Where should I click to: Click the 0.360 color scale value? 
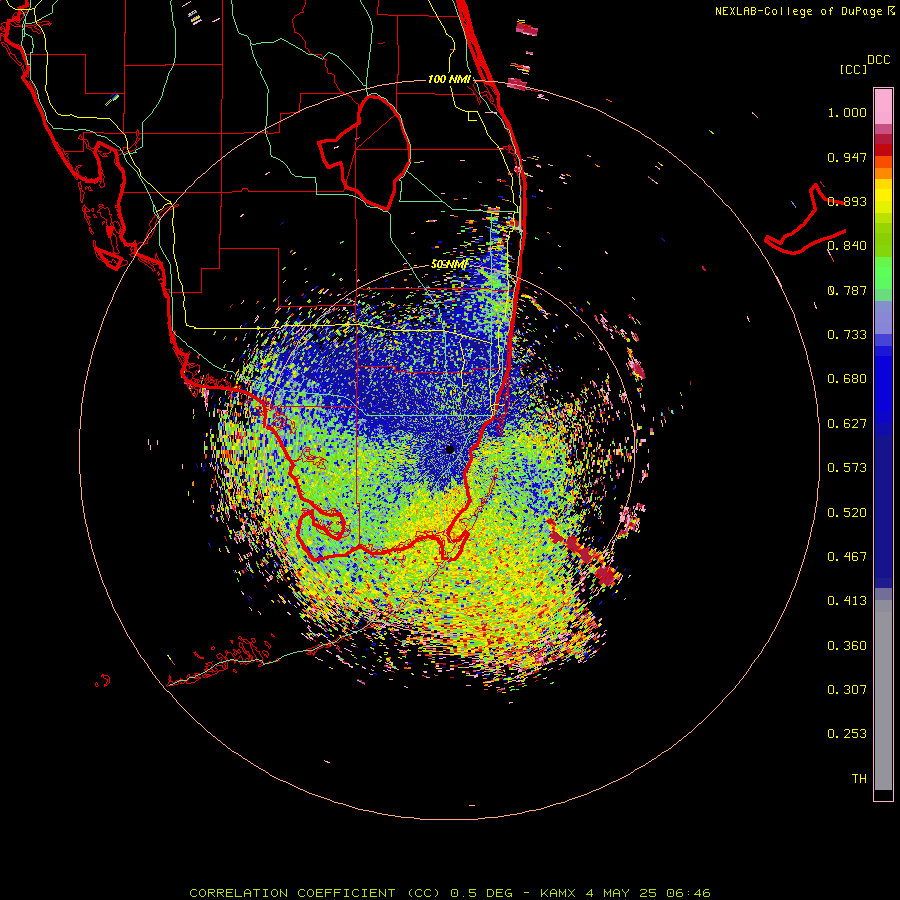pyautogui.click(x=847, y=646)
